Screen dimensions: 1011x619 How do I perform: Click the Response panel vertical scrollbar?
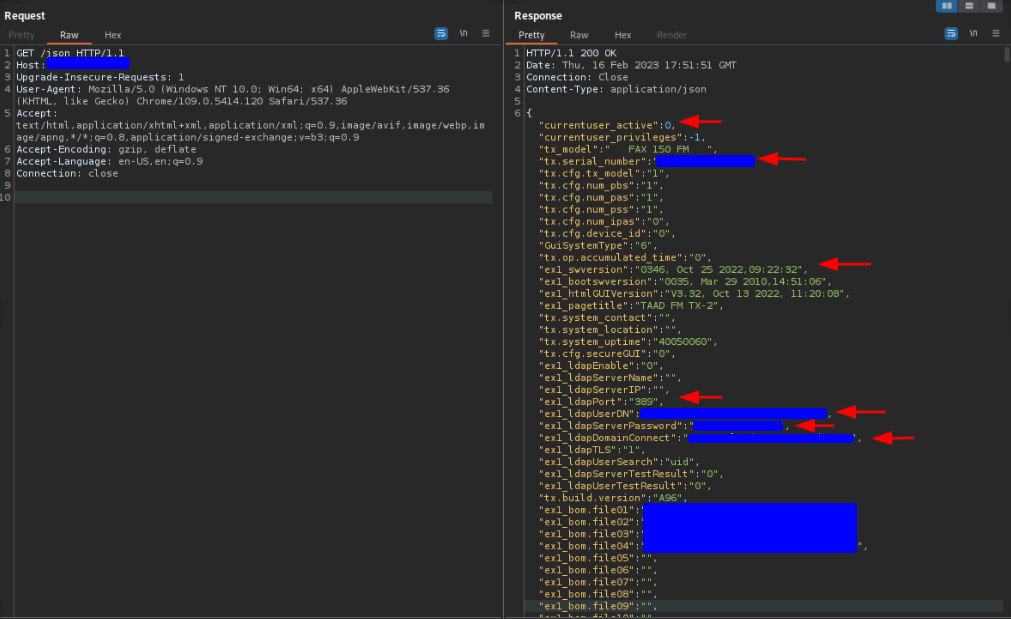tap(1005, 300)
